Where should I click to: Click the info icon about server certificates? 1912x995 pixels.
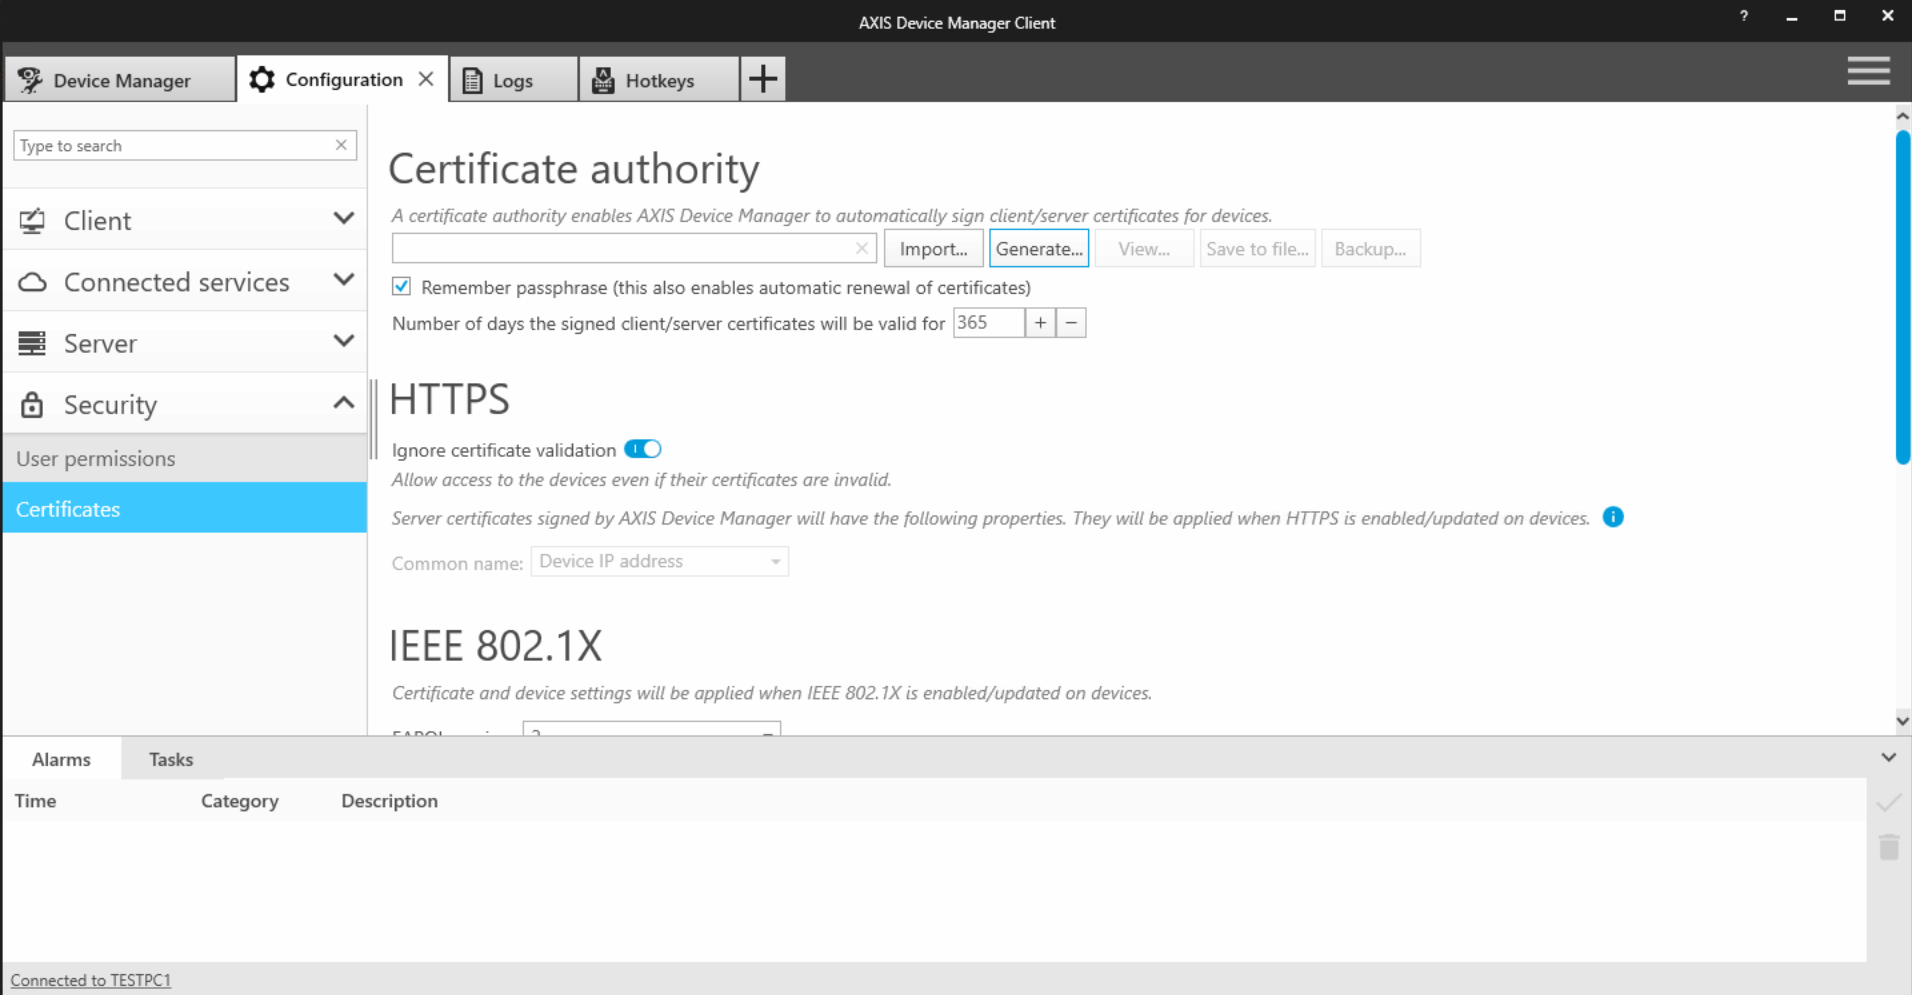[1613, 517]
